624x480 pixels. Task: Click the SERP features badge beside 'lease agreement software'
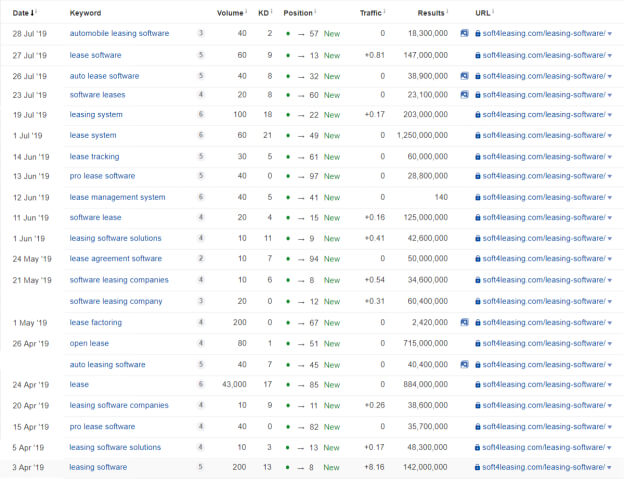pos(201,259)
